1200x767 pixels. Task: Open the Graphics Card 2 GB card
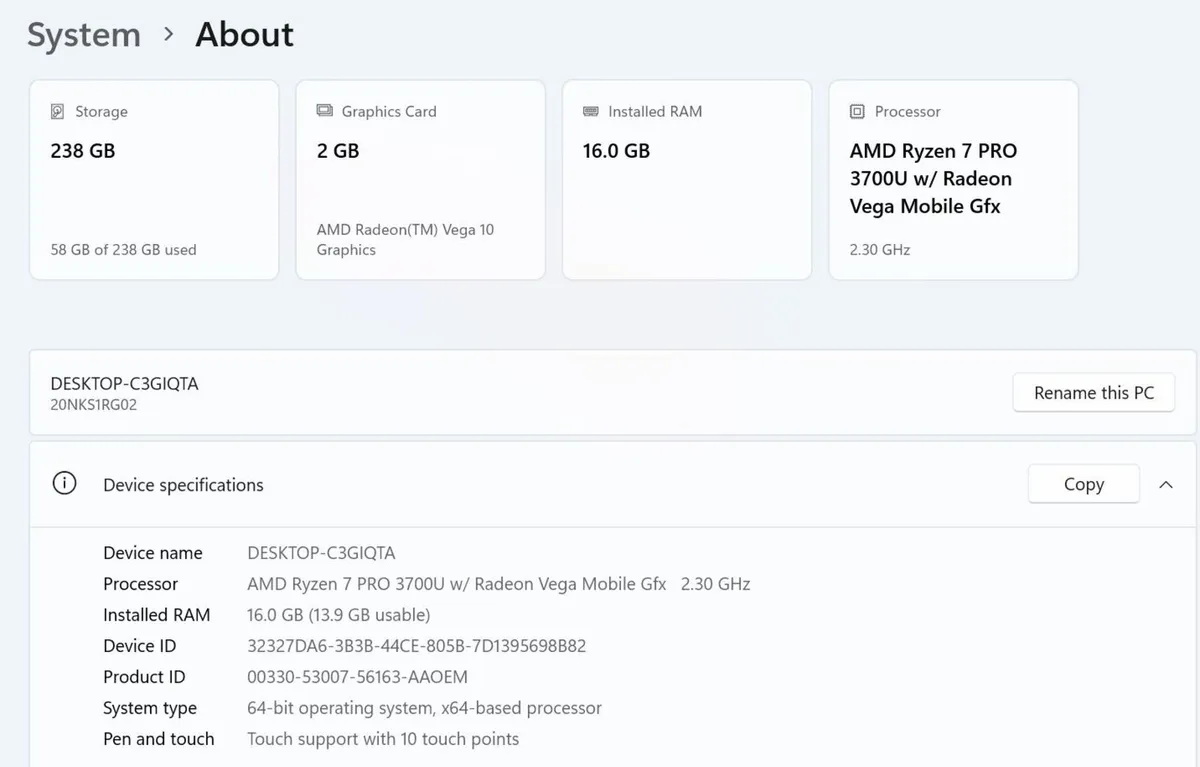421,180
